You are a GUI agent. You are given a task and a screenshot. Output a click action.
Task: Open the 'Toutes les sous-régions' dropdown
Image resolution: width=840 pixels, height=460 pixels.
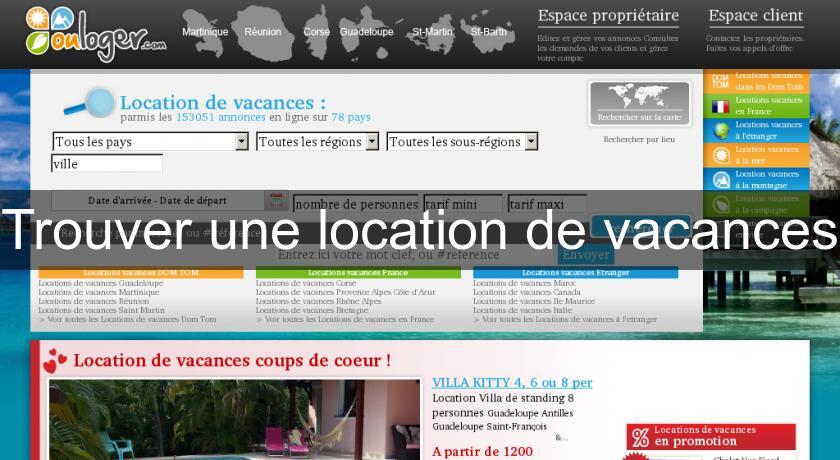click(462, 141)
